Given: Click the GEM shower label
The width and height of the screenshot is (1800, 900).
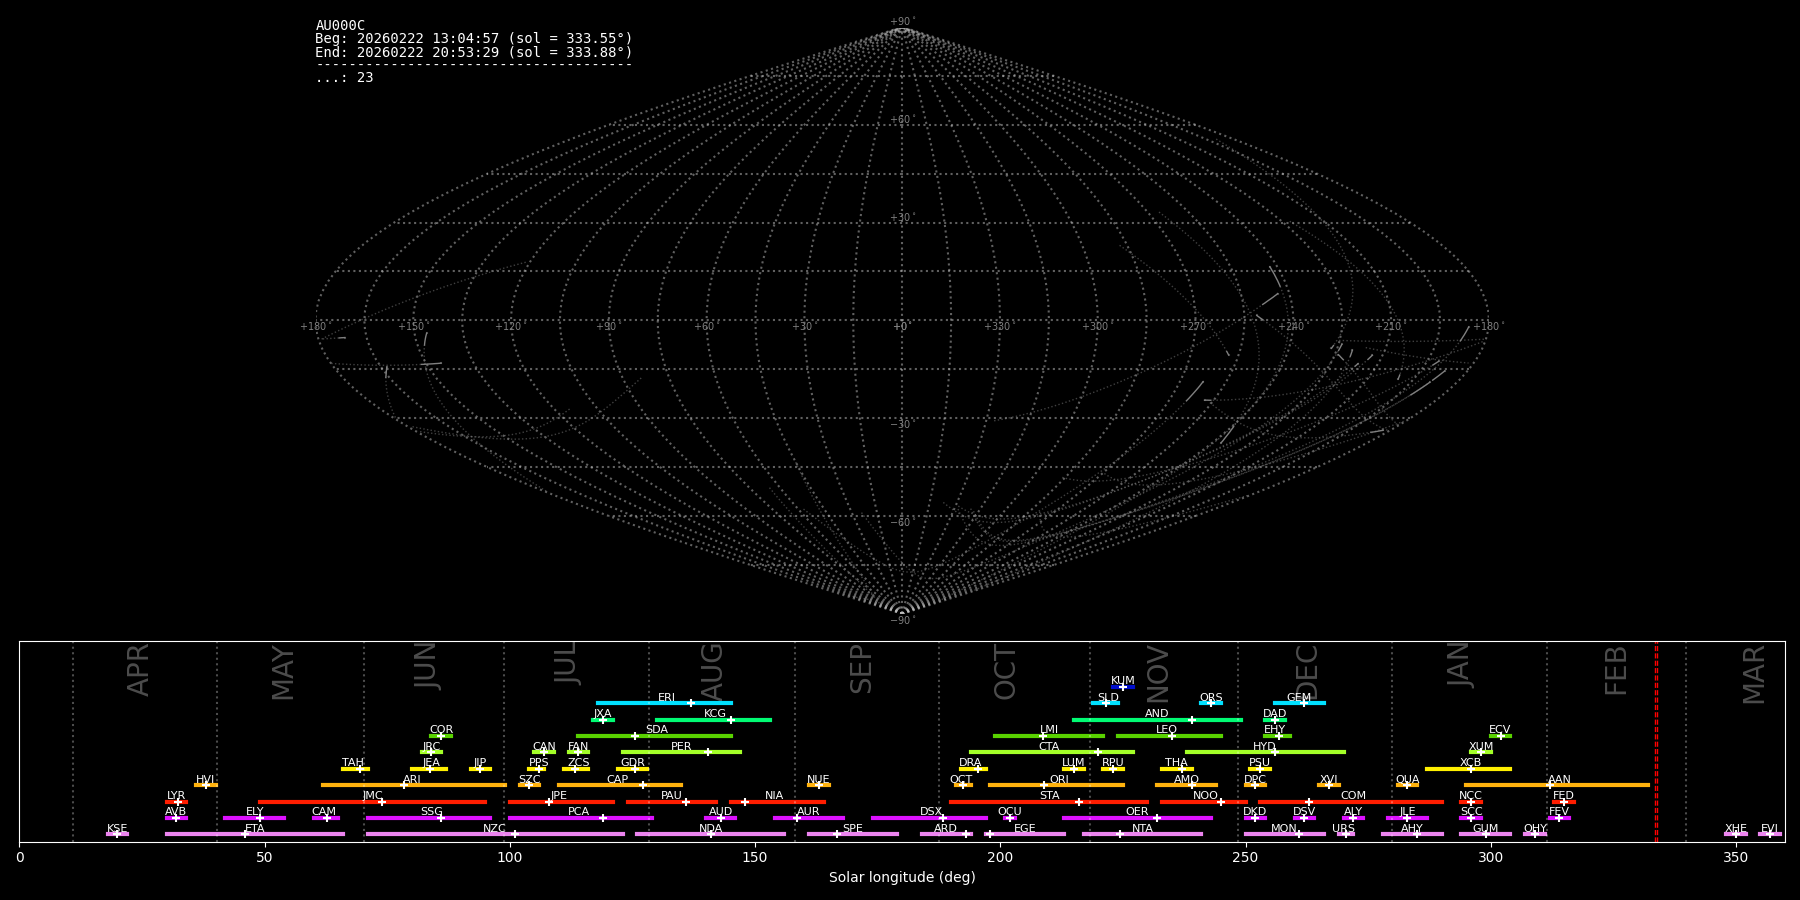Looking at the screenshot, I should [x=1299, y=698].
